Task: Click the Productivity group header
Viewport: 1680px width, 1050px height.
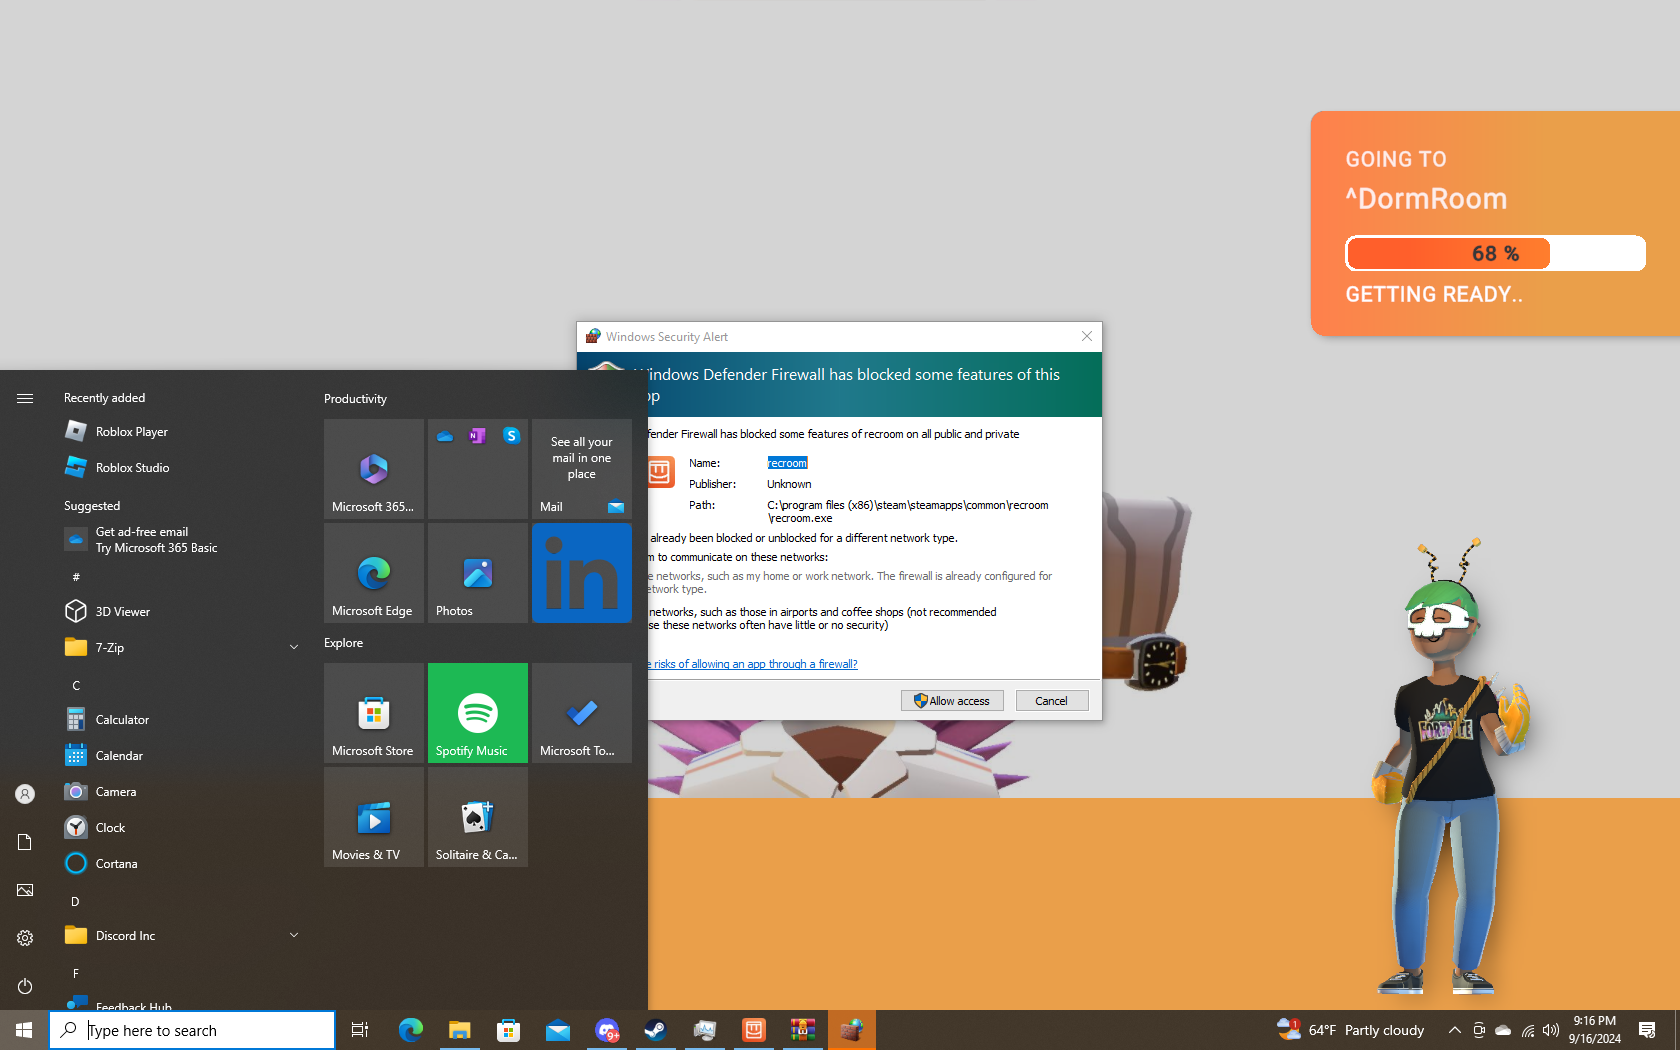Action: [355, 399]
